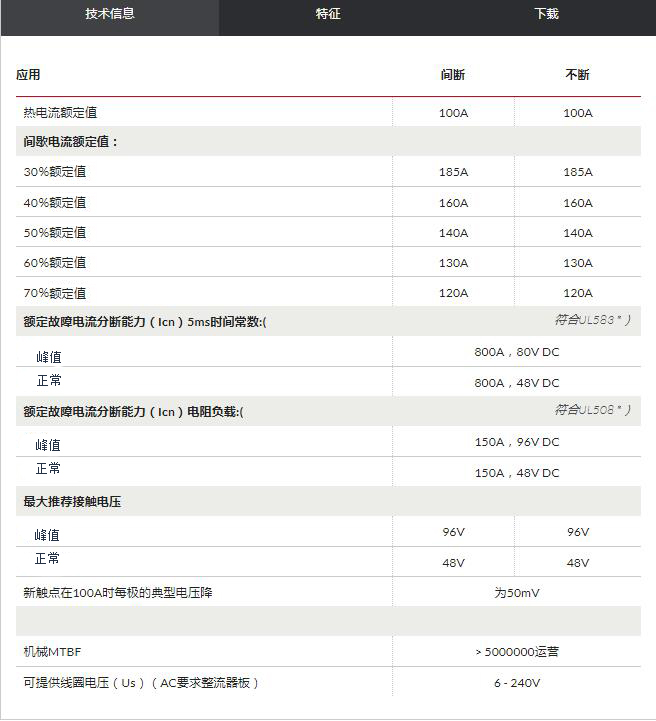
Task: Click the 可提供线圈电压（Us）row label
Action: pyautogui.click(x=142, y=683)
